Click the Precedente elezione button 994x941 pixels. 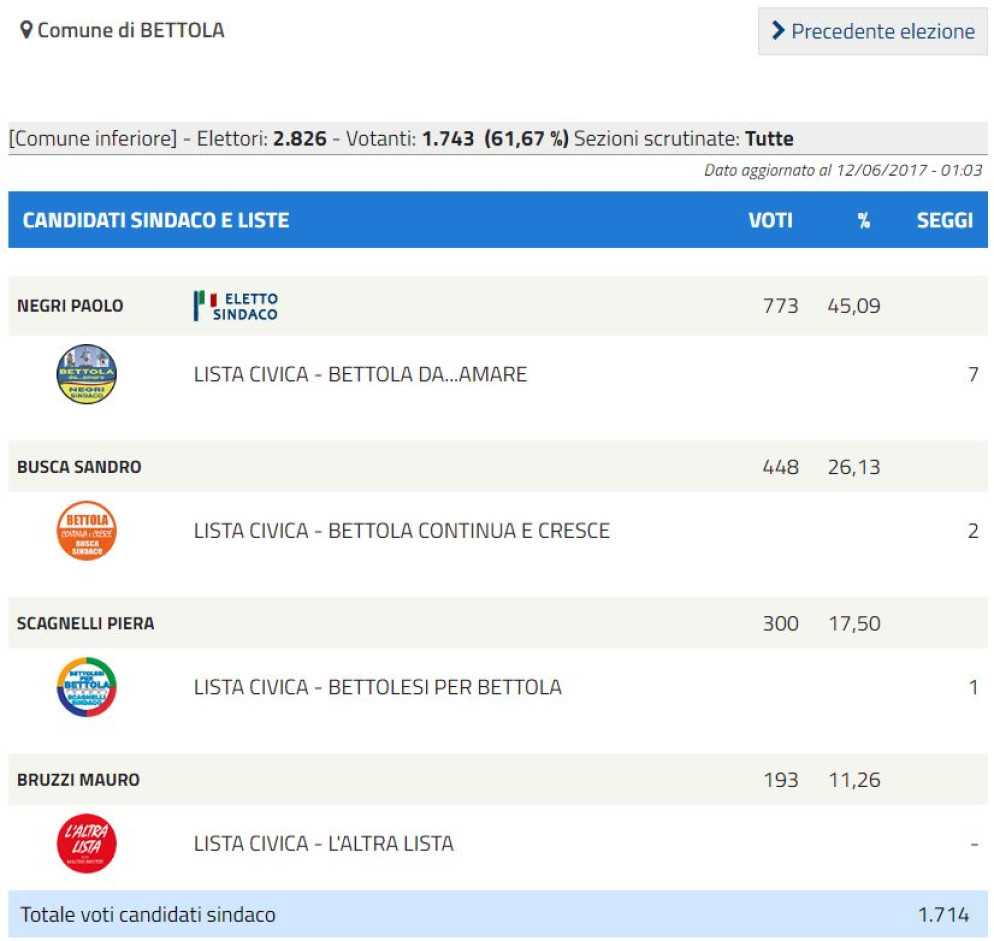pos(872,32)
